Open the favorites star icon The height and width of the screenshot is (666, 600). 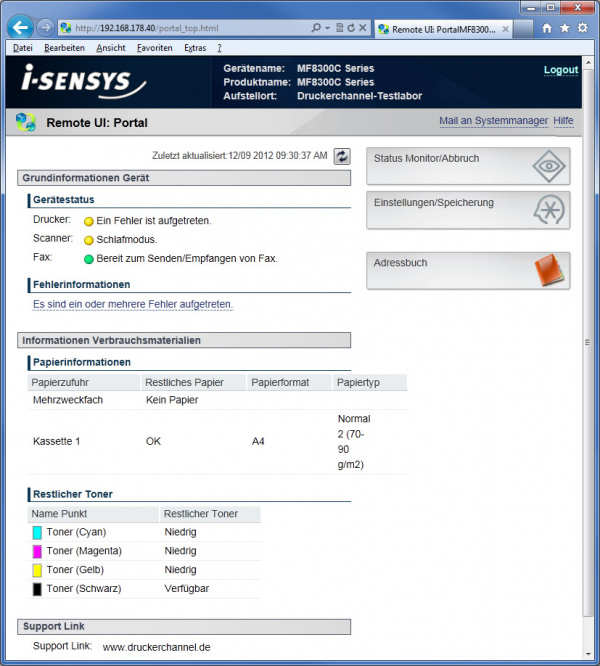[564, 28]
